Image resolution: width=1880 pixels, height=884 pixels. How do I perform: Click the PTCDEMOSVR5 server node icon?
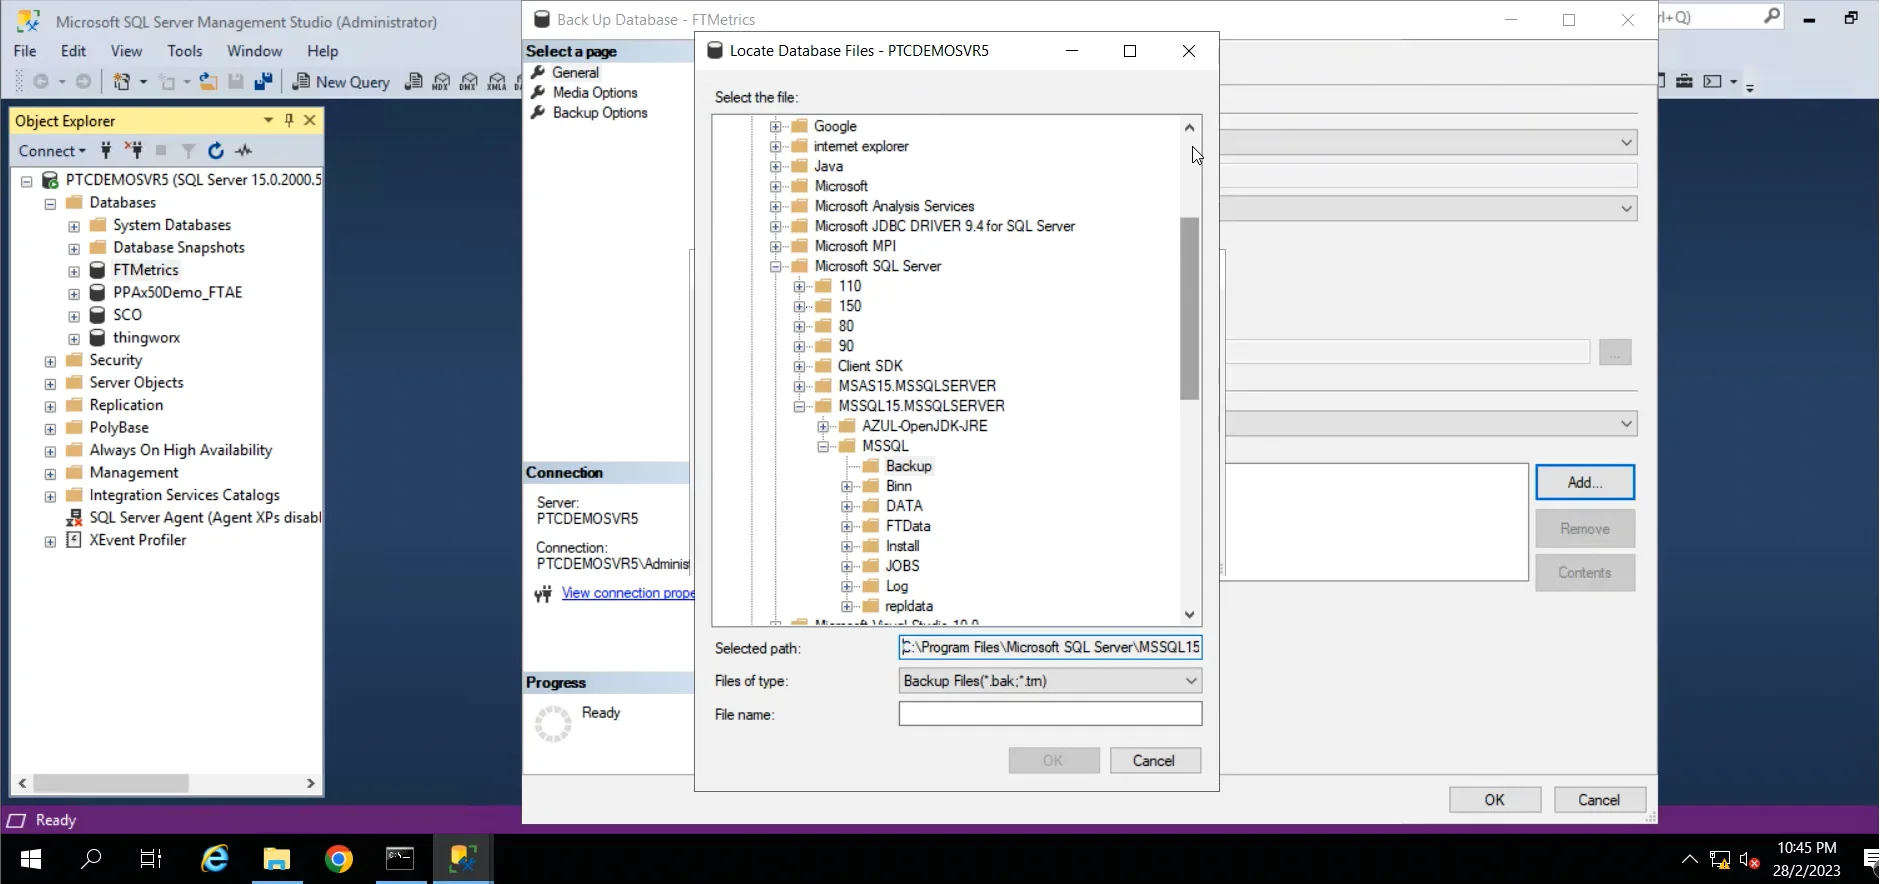pos(50,180)
